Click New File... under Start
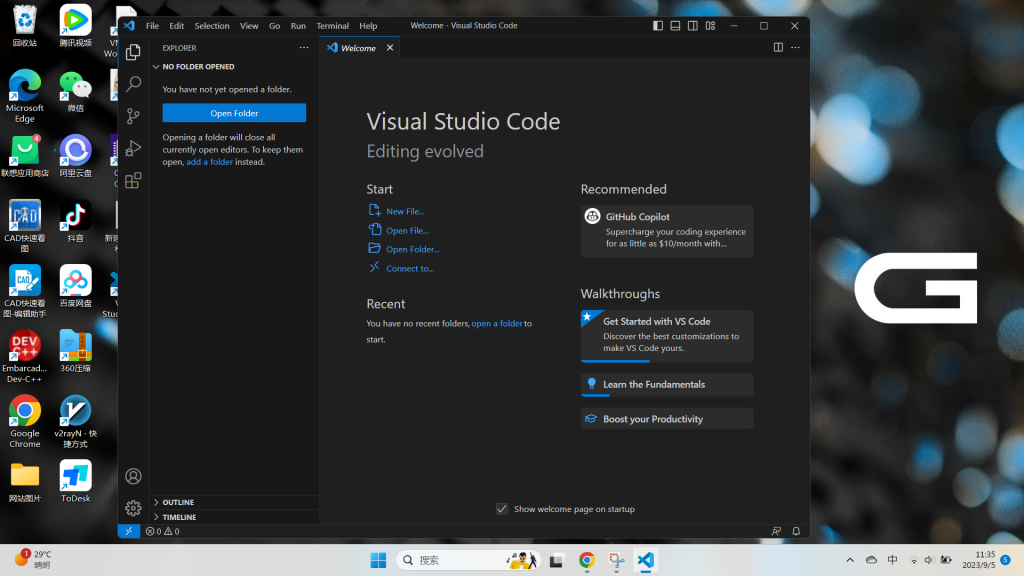1024x576 pixels. pos(397,211)
